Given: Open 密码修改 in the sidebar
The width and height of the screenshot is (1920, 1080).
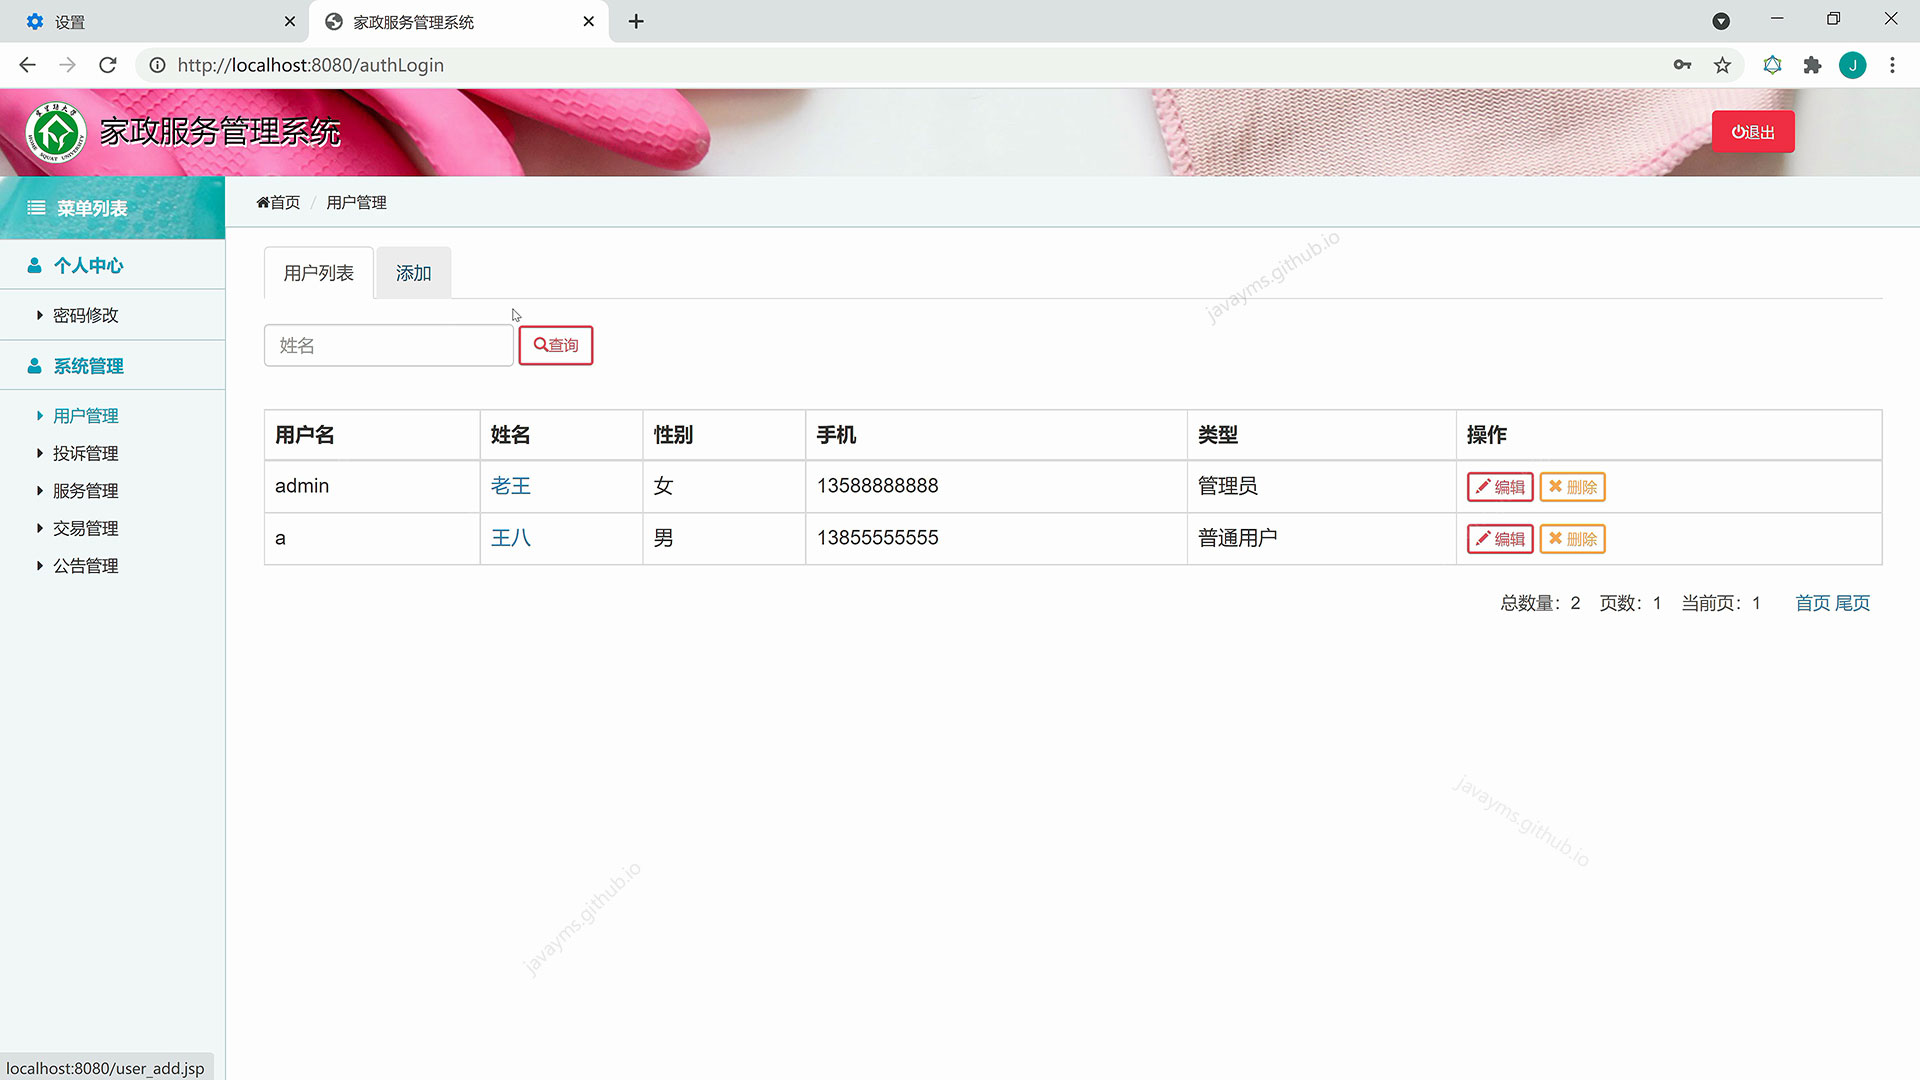Looking at the screenshot, I should pos(86,315).
